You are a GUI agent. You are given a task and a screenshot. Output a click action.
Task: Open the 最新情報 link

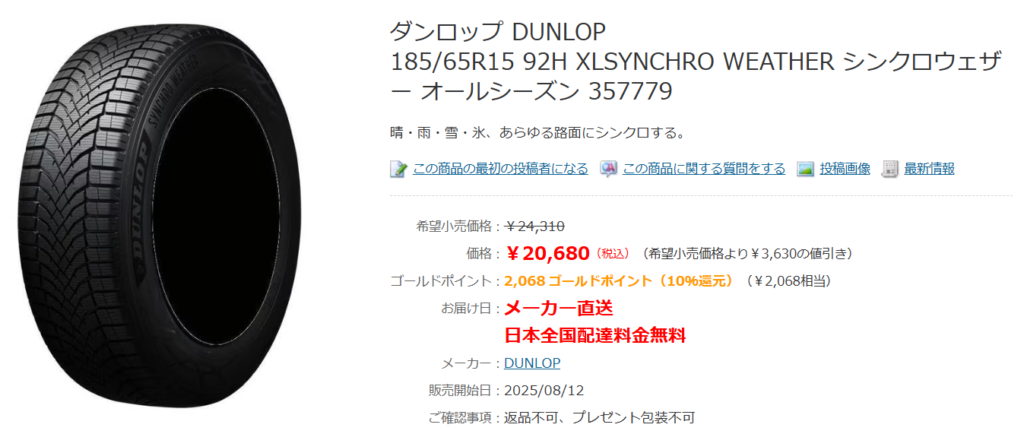click(x=929, y=169)
